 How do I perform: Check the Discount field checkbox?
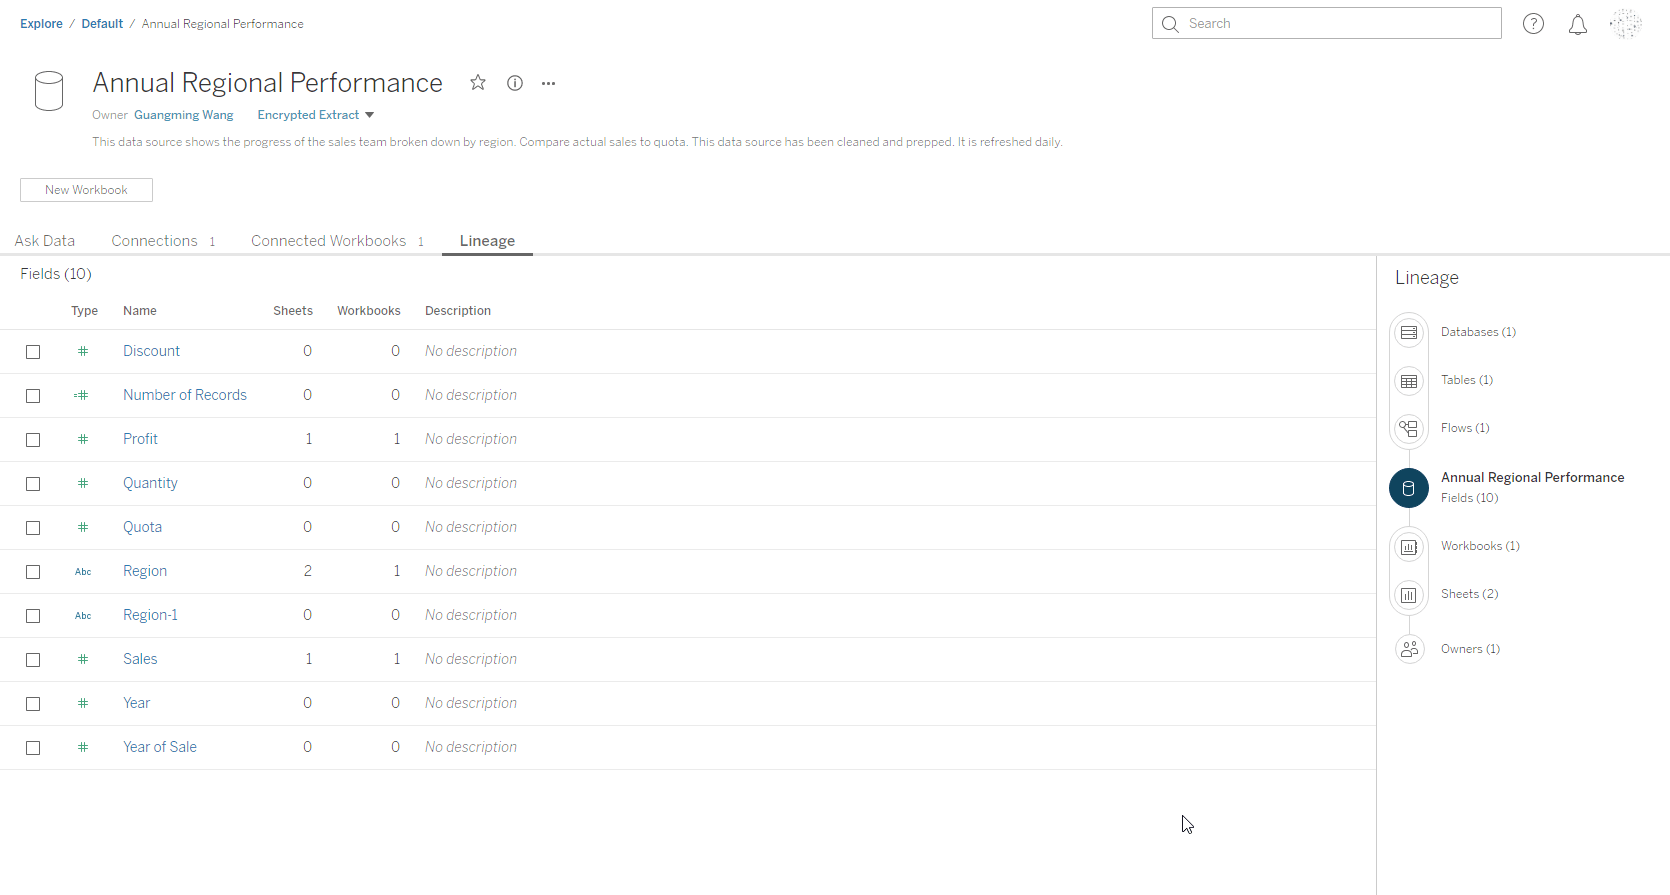(33, 352)
